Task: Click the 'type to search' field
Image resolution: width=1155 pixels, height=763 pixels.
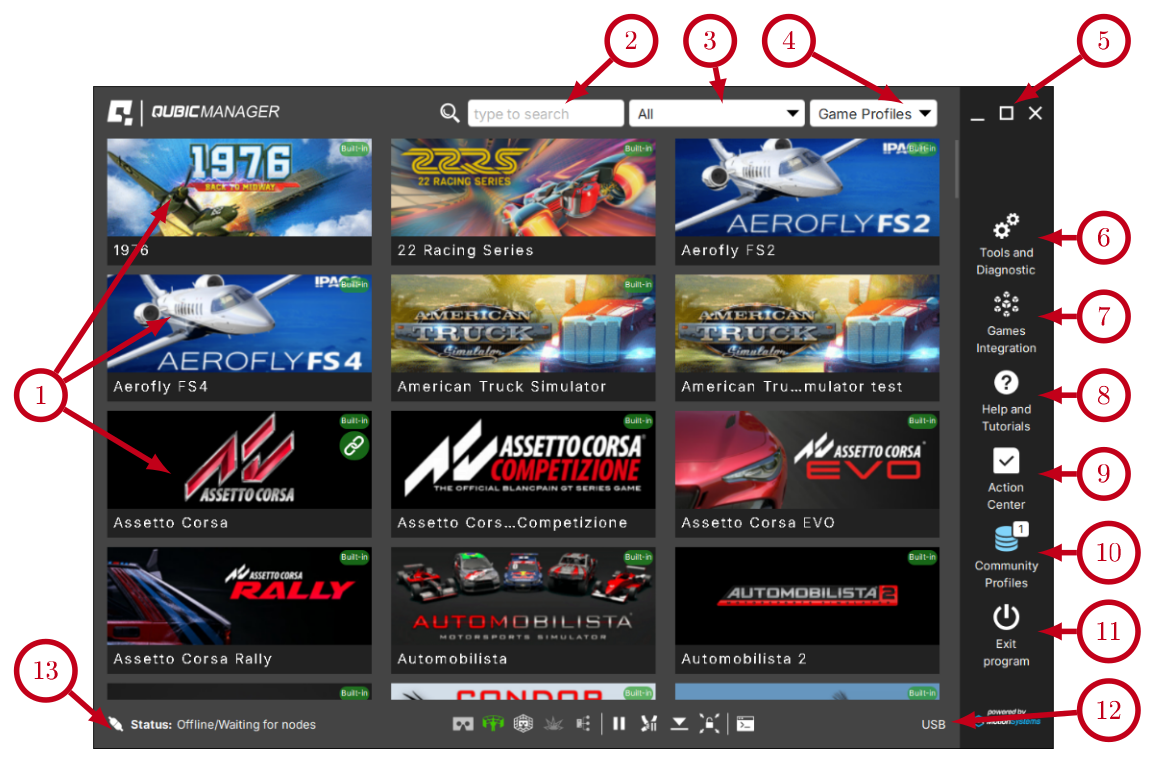Action: [x=545, y=113]
